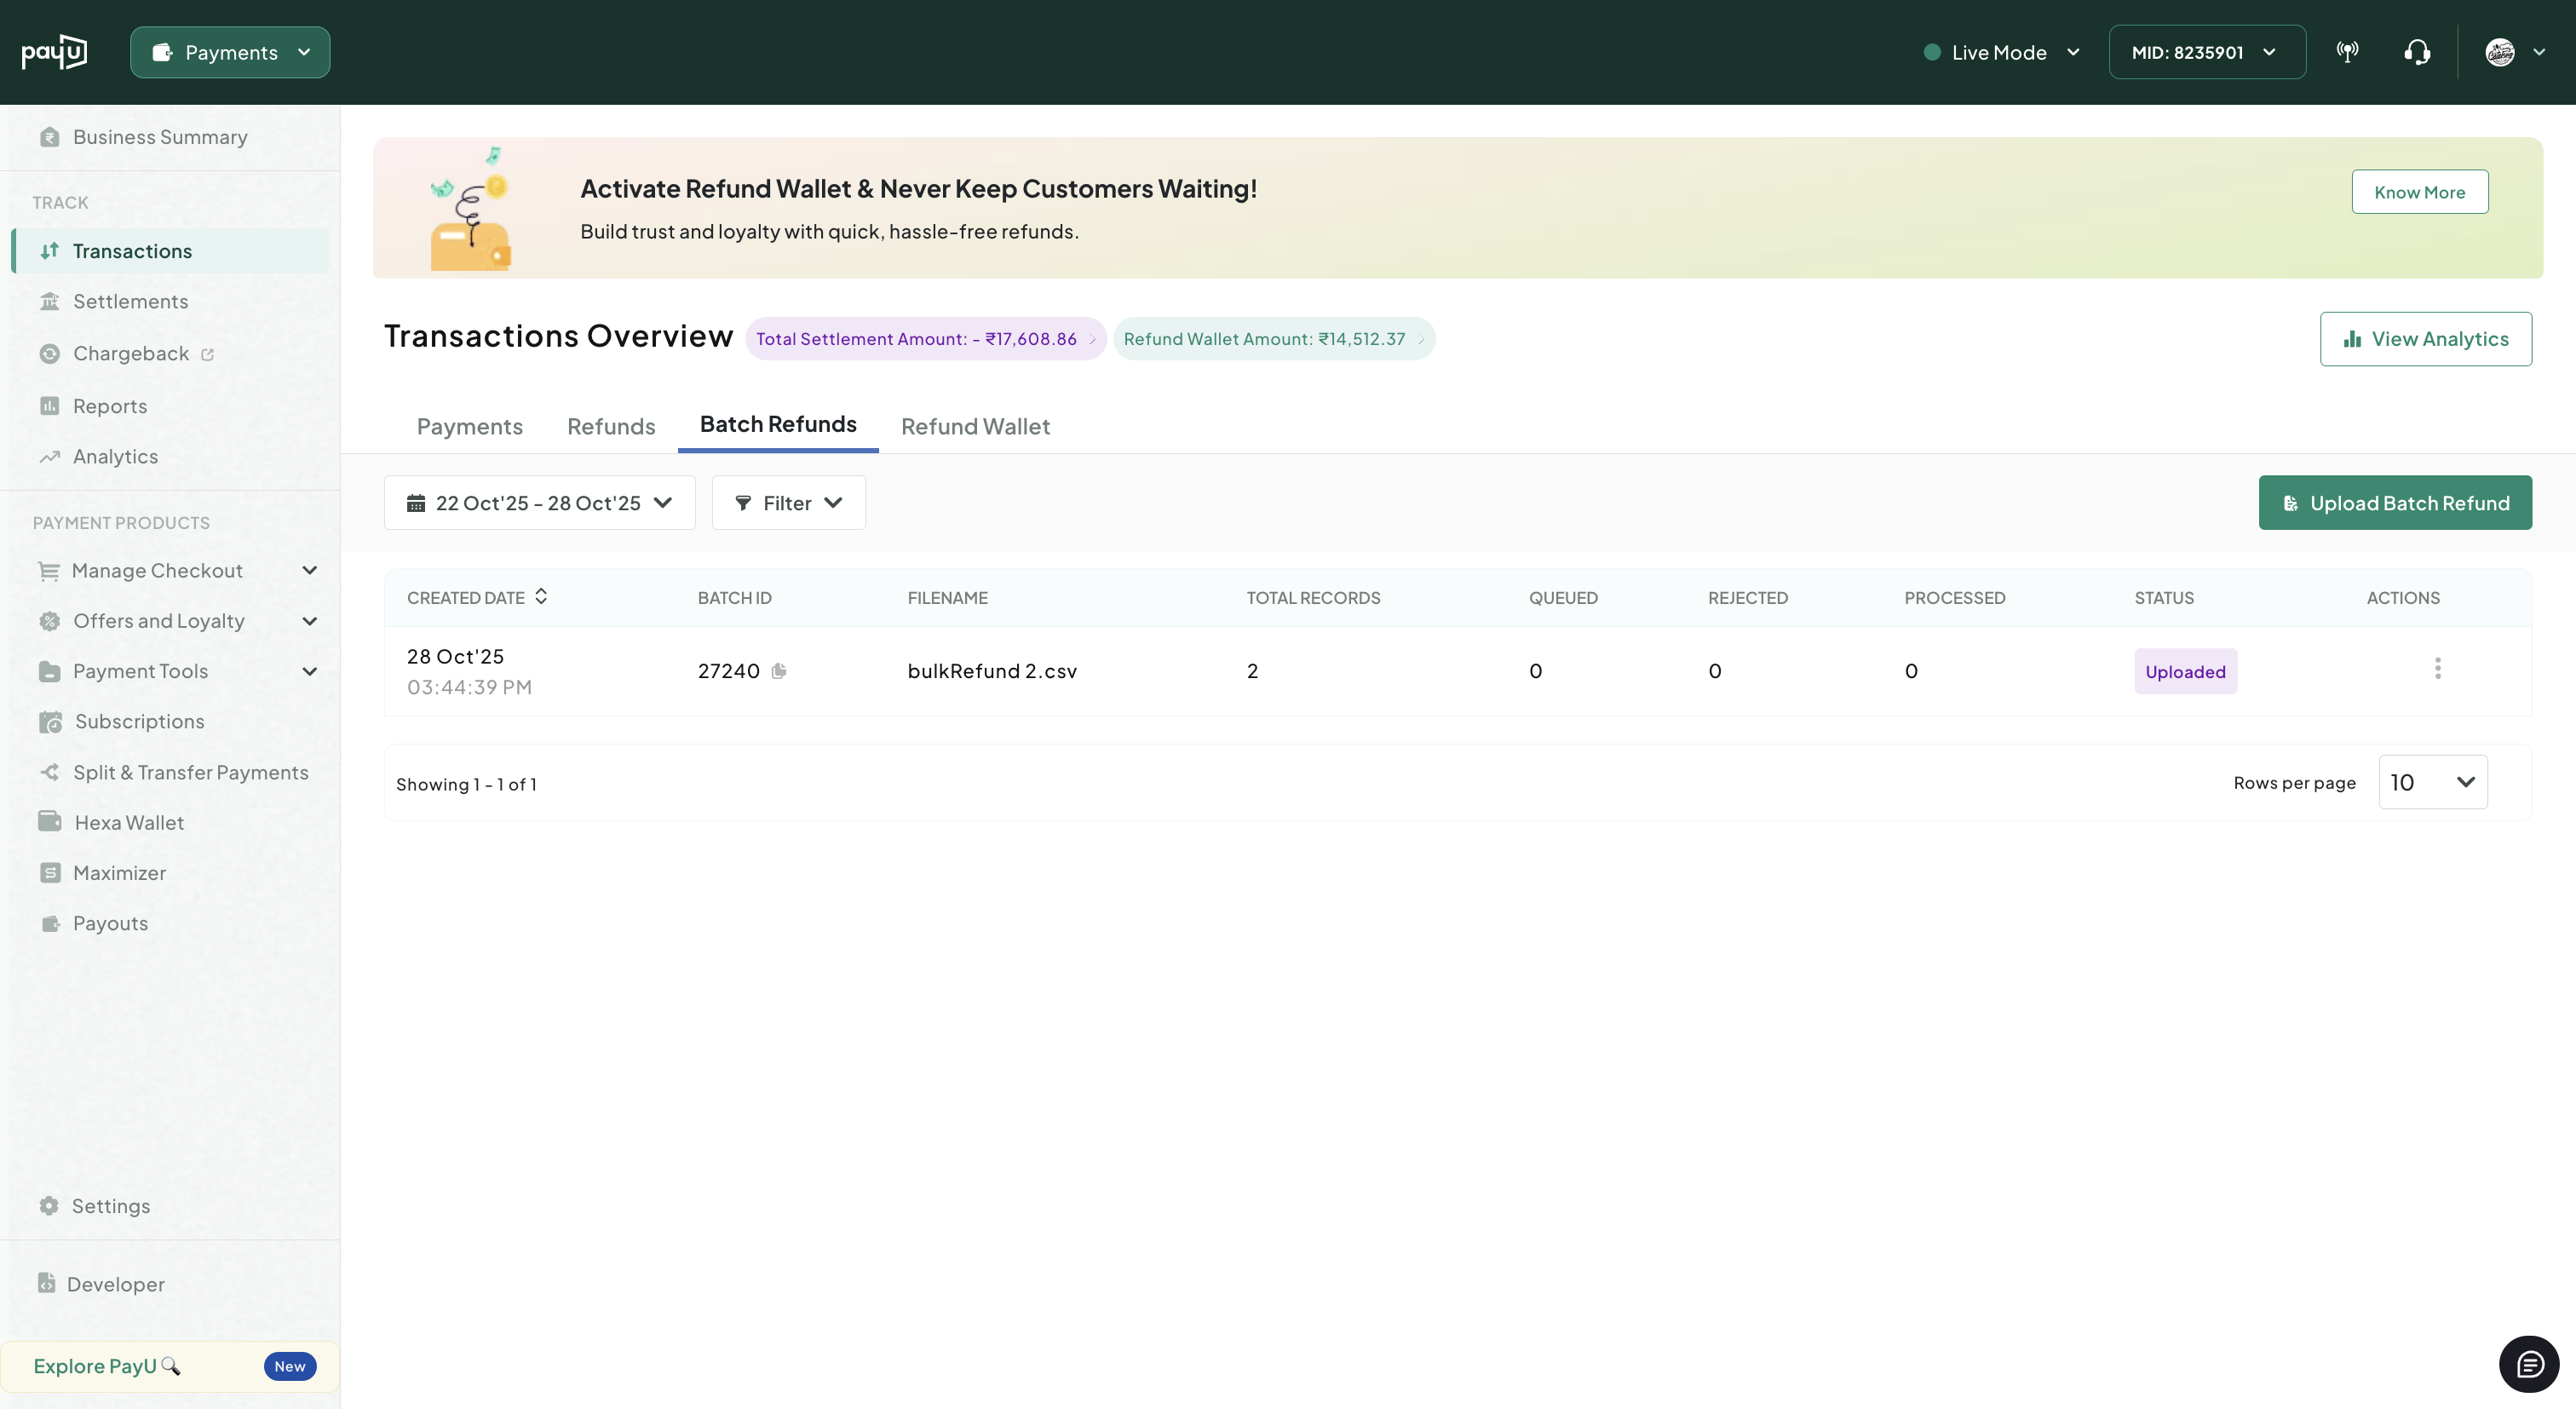Switch to the Refund Wallet tab

(x=975, y=426)
